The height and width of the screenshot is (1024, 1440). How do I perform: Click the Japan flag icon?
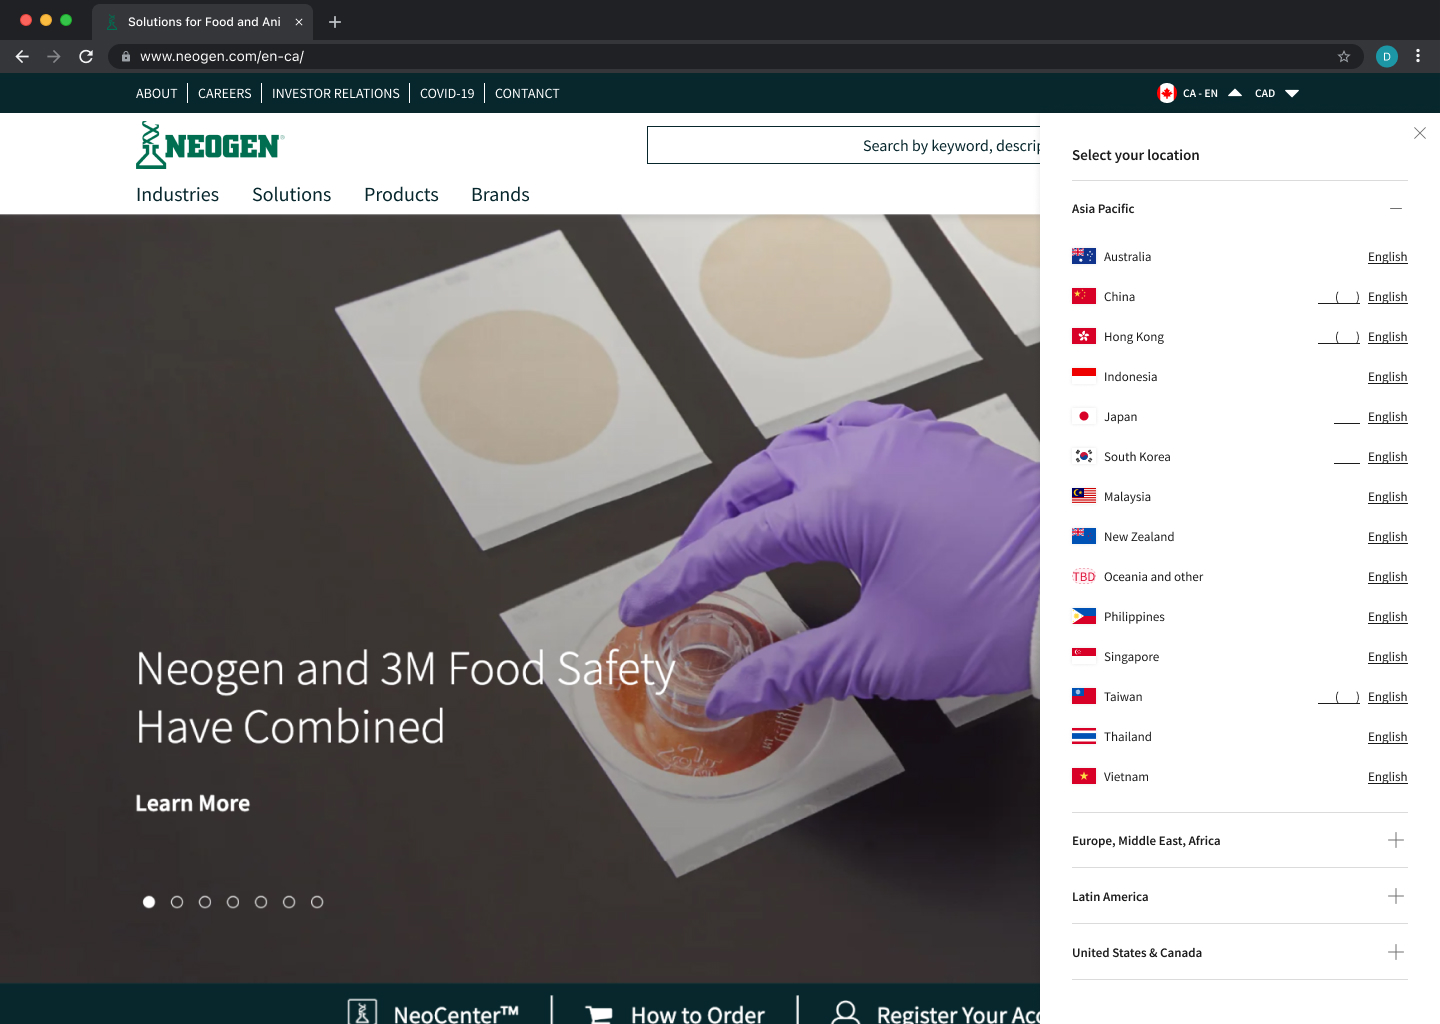click(1084, 416)
